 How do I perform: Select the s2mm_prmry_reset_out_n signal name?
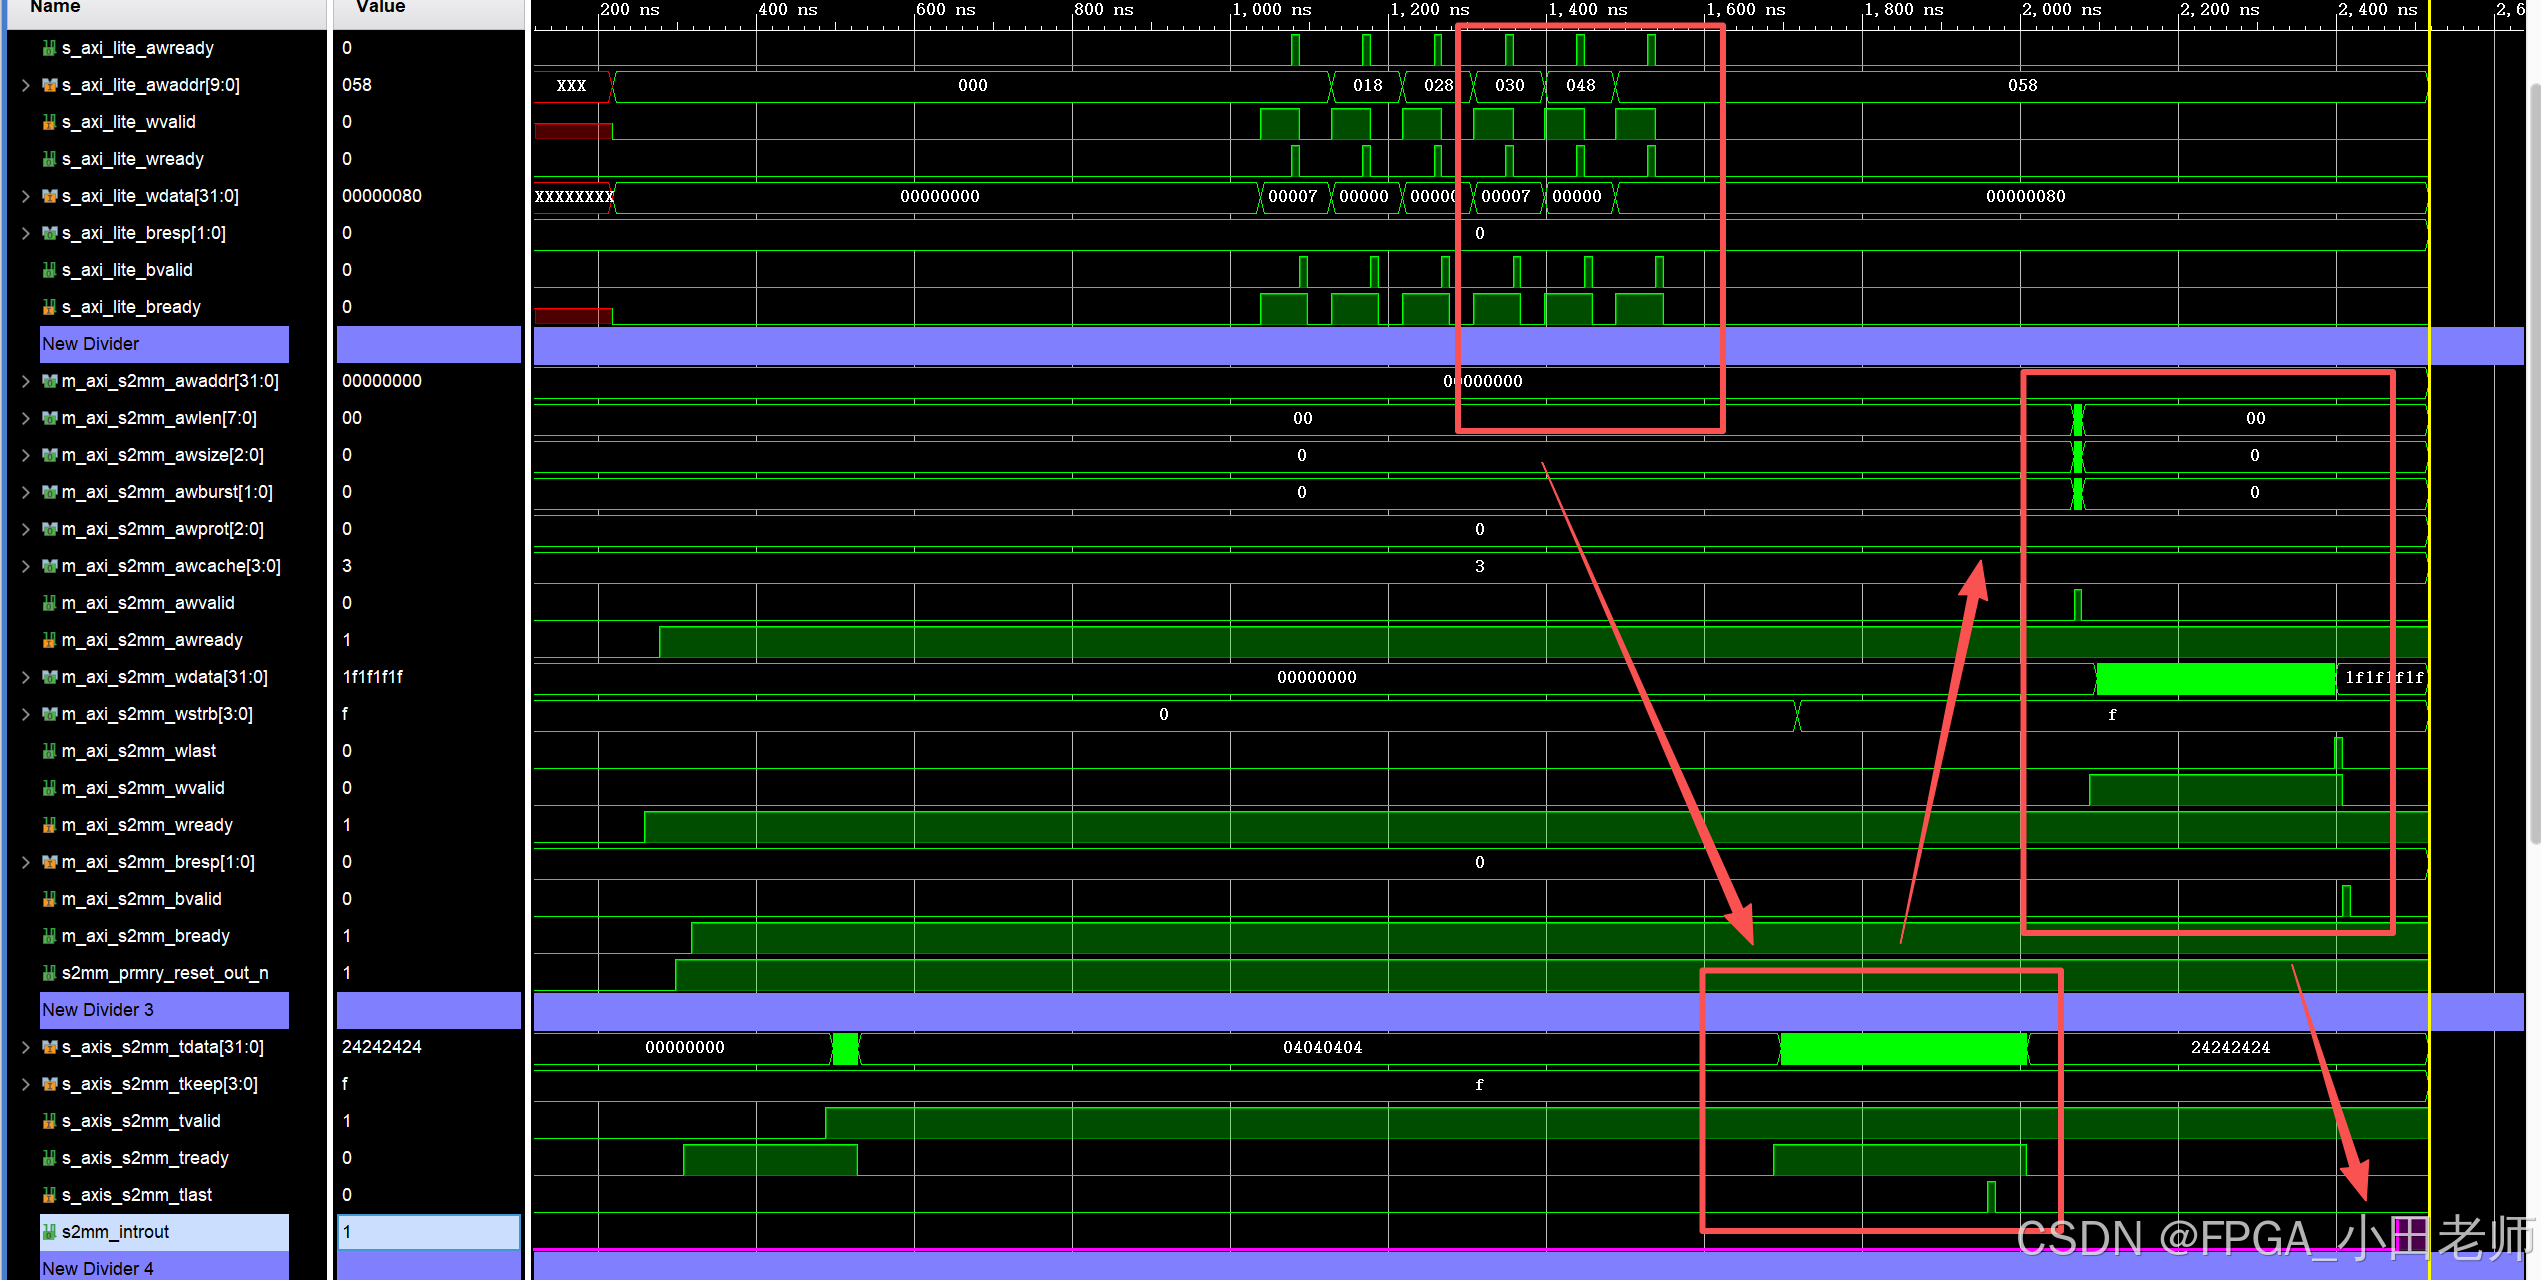point(164,973)
